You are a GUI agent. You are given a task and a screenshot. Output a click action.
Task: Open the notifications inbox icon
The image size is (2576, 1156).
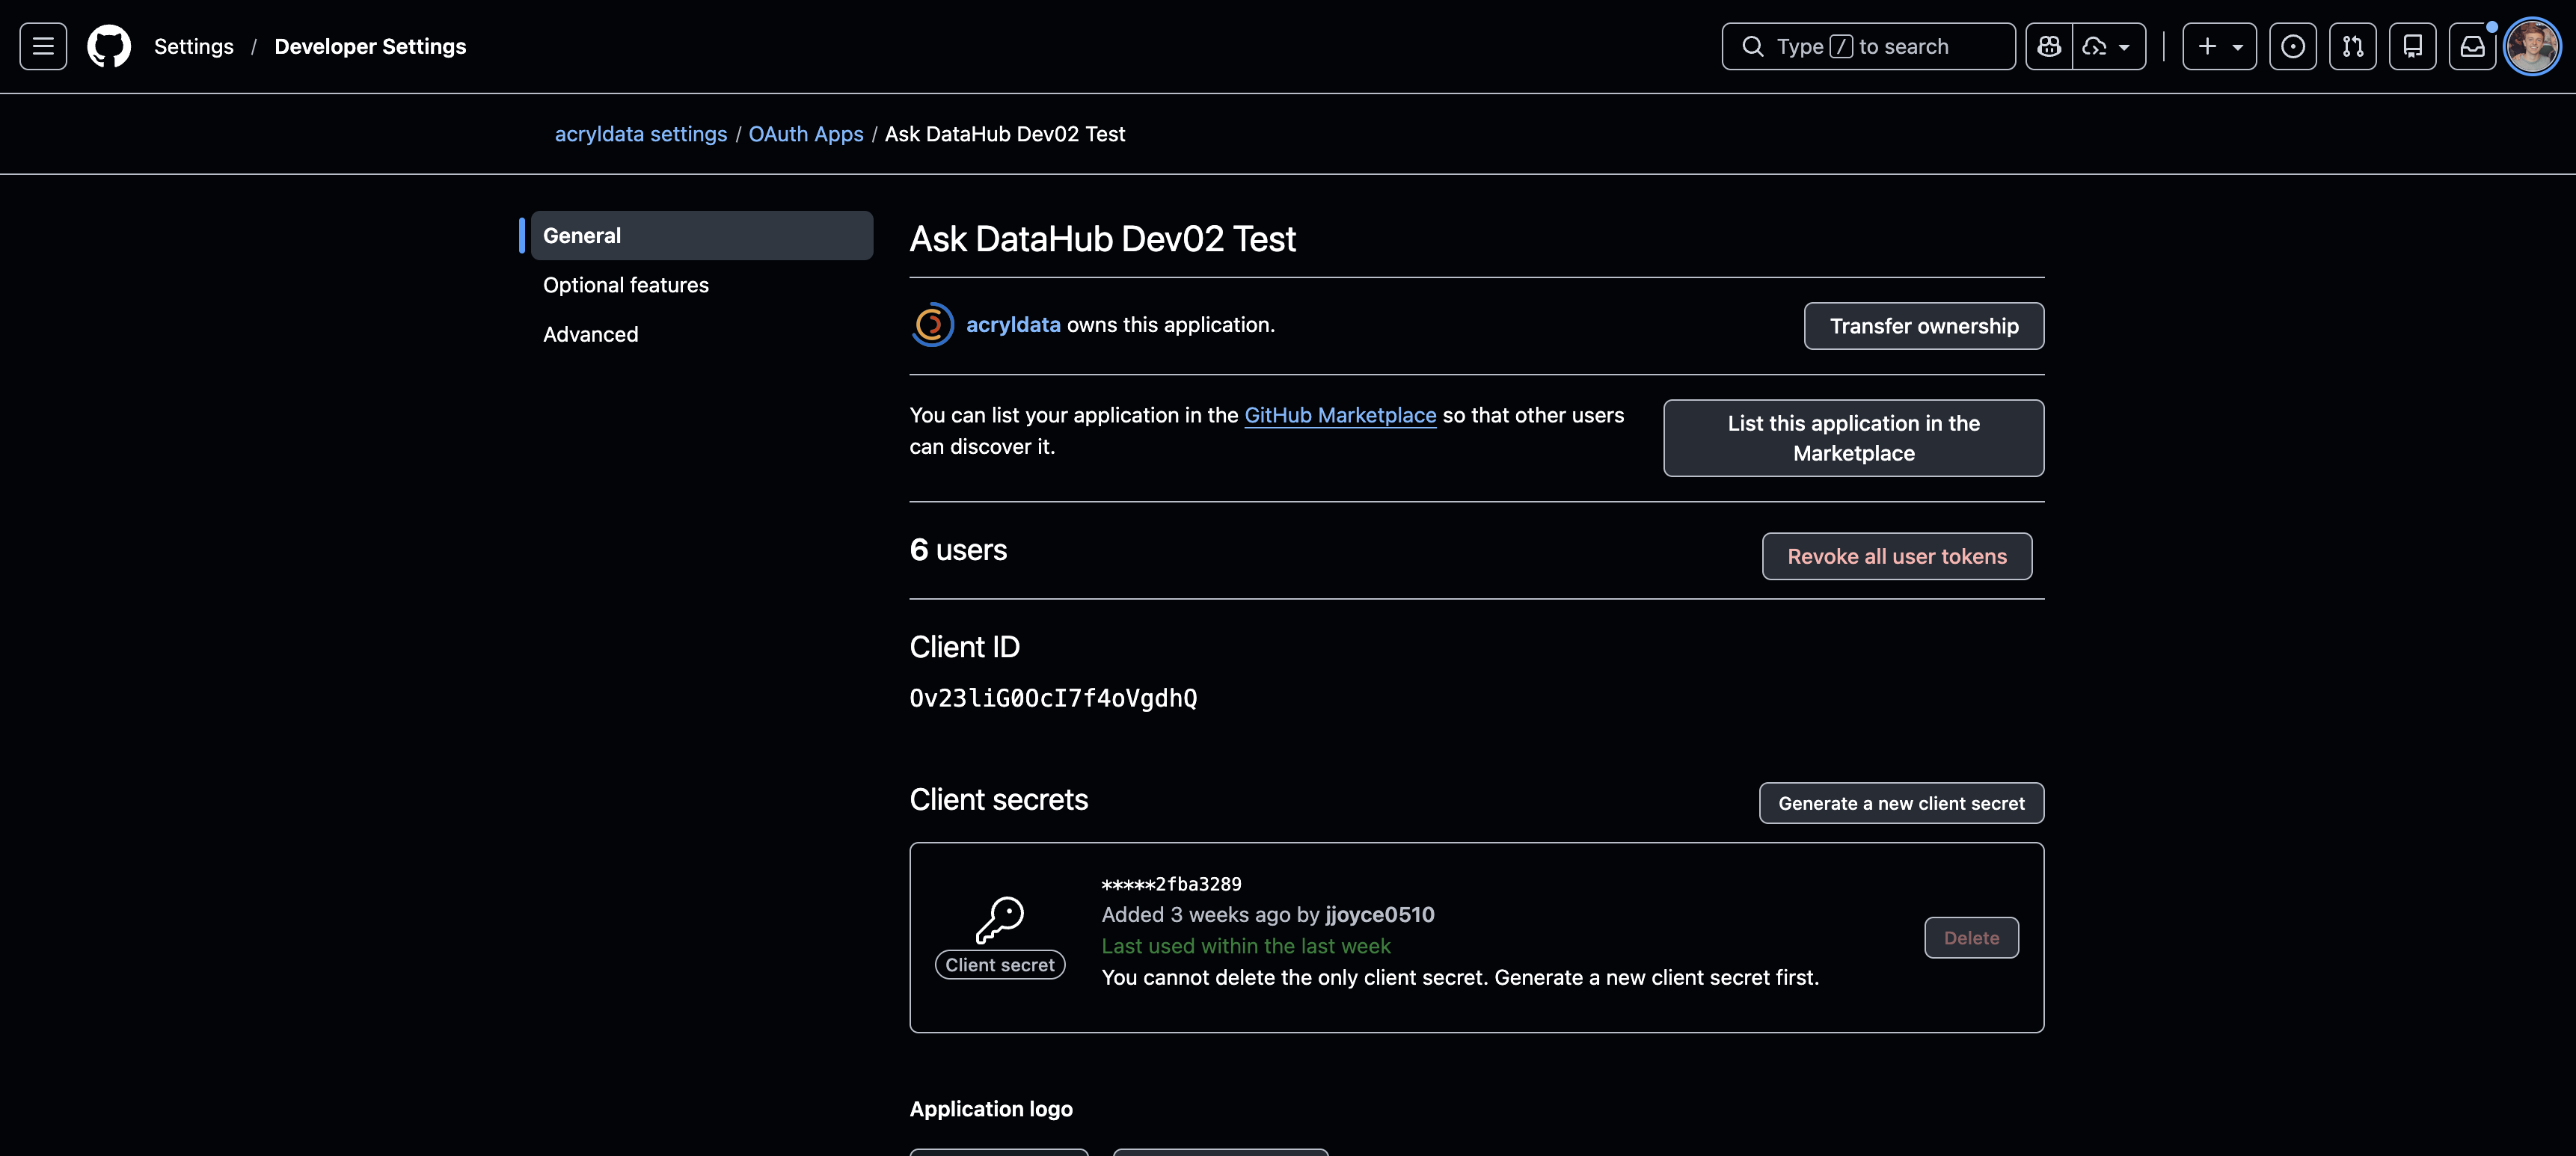[2472, 47]
